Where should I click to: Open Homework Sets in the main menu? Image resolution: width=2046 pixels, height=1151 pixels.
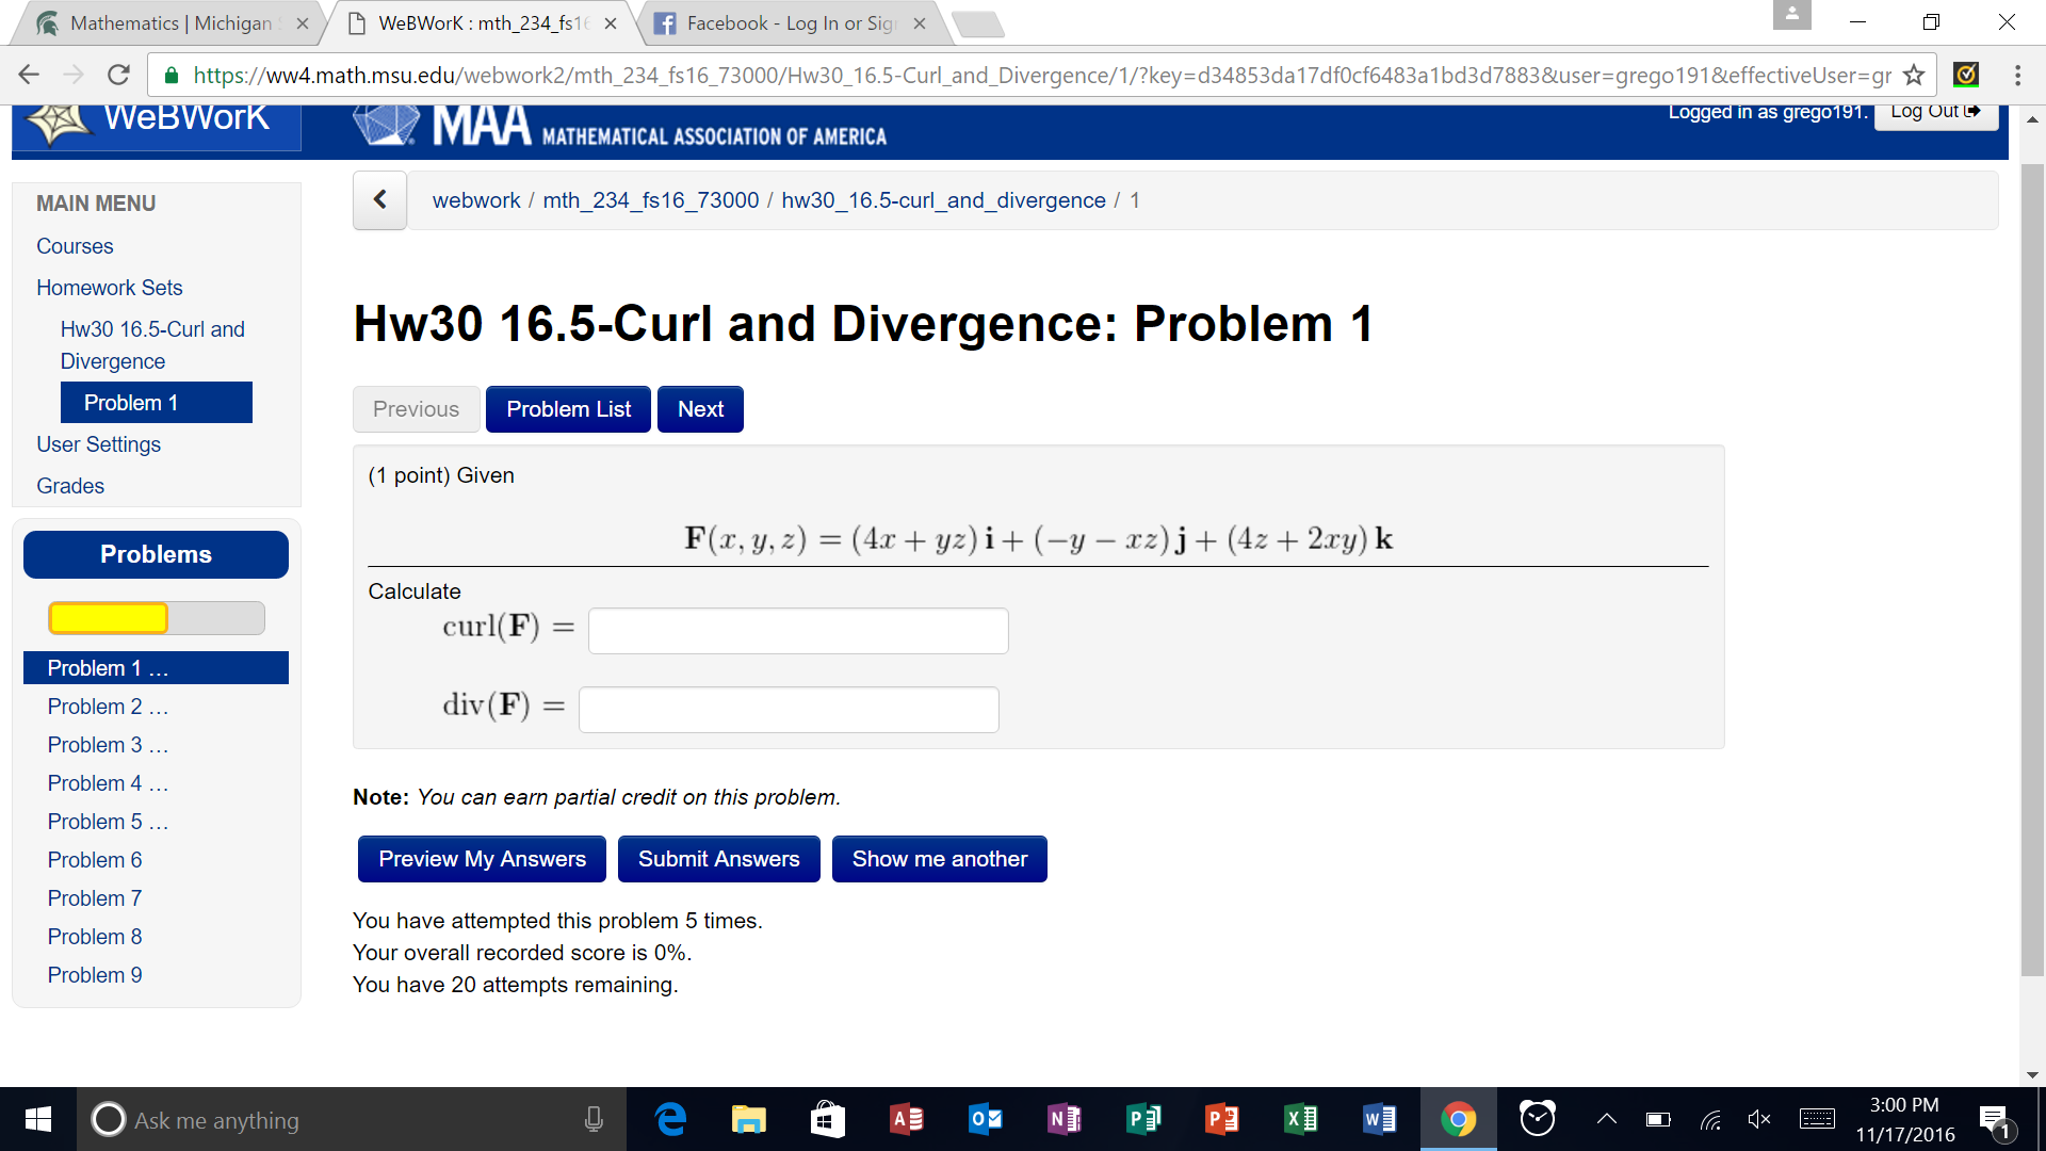pyautogui.click(x=110, y=288)
